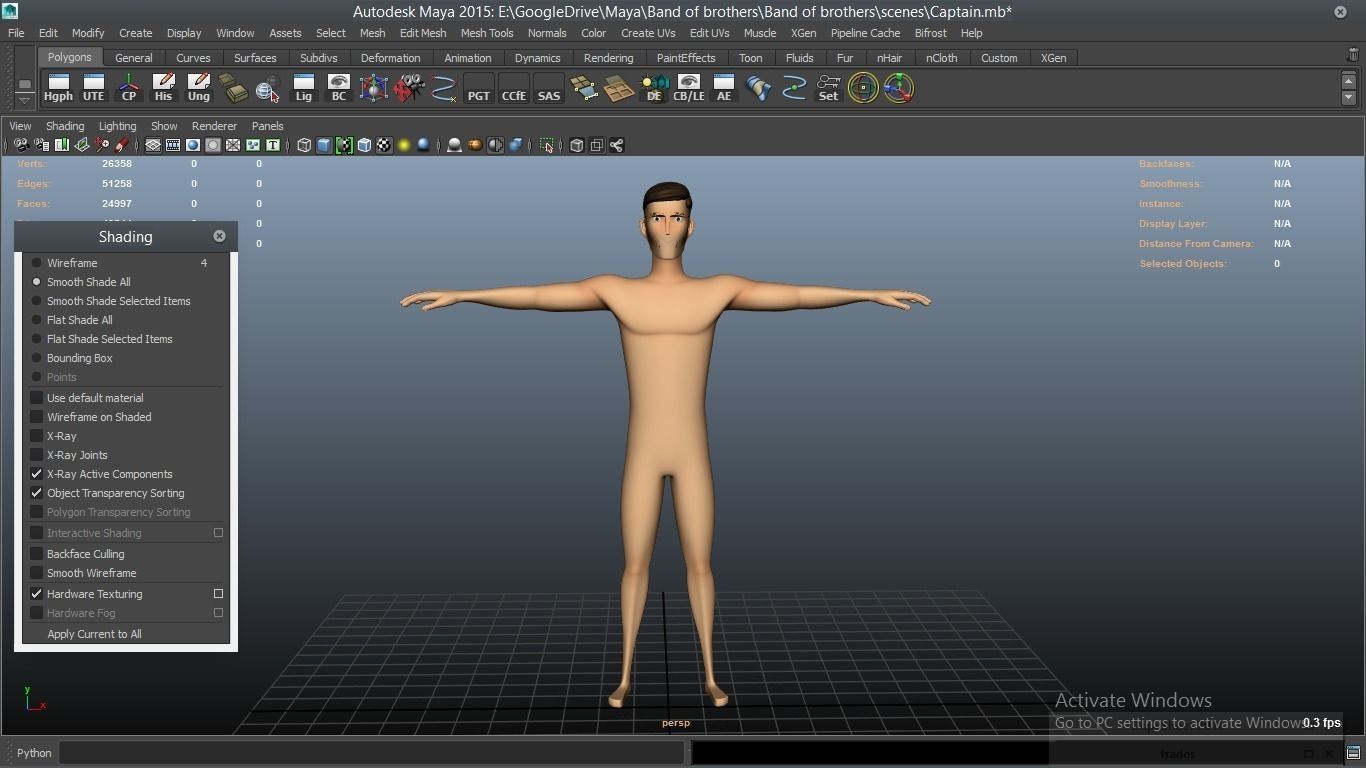
Task: Click the CB/LE shelf icon
Action: (x=689, y=88)
